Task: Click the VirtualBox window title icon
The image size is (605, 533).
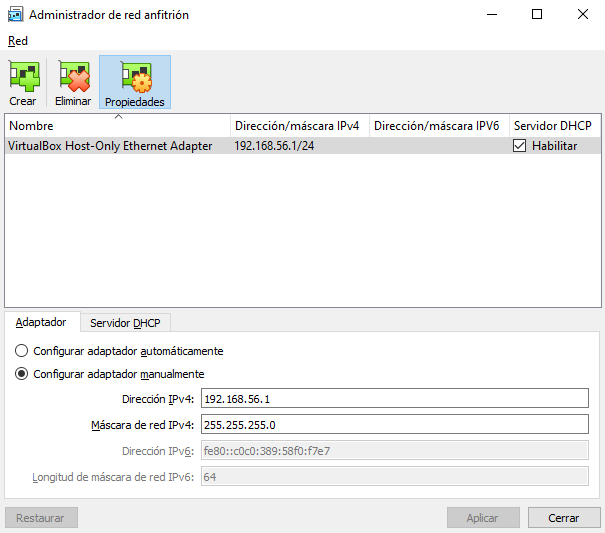Action: (x=14, y=15)
